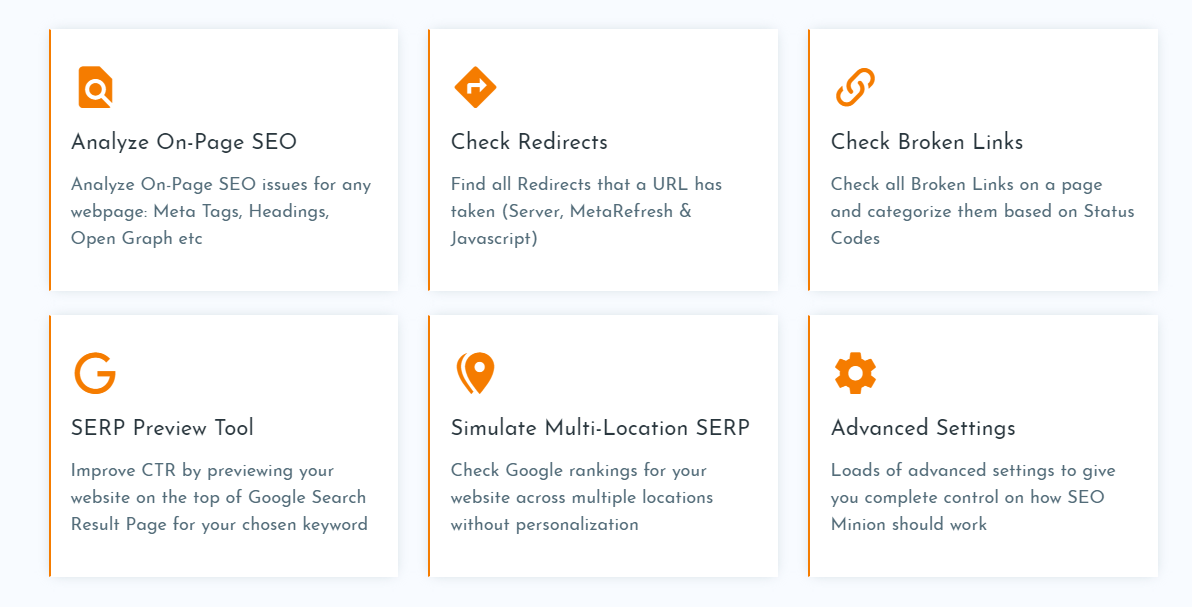Viewport: 1192px width, 607px height.
Task: Click the redirects description mentioning MetaRefresh
Action: click(586, 211)
